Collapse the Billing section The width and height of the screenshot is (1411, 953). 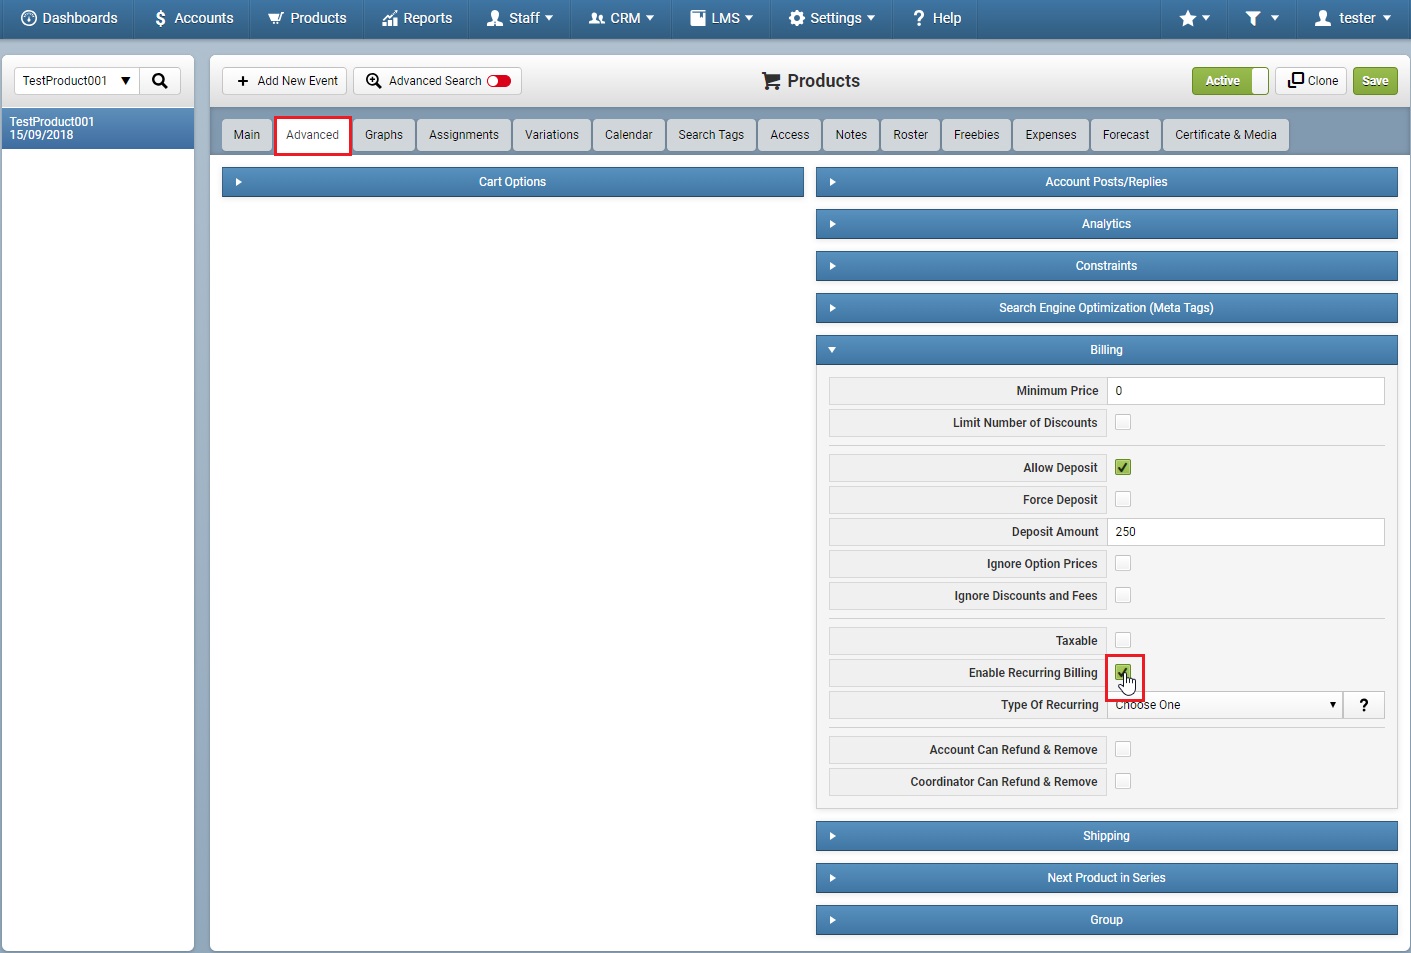coord(1106,350)
